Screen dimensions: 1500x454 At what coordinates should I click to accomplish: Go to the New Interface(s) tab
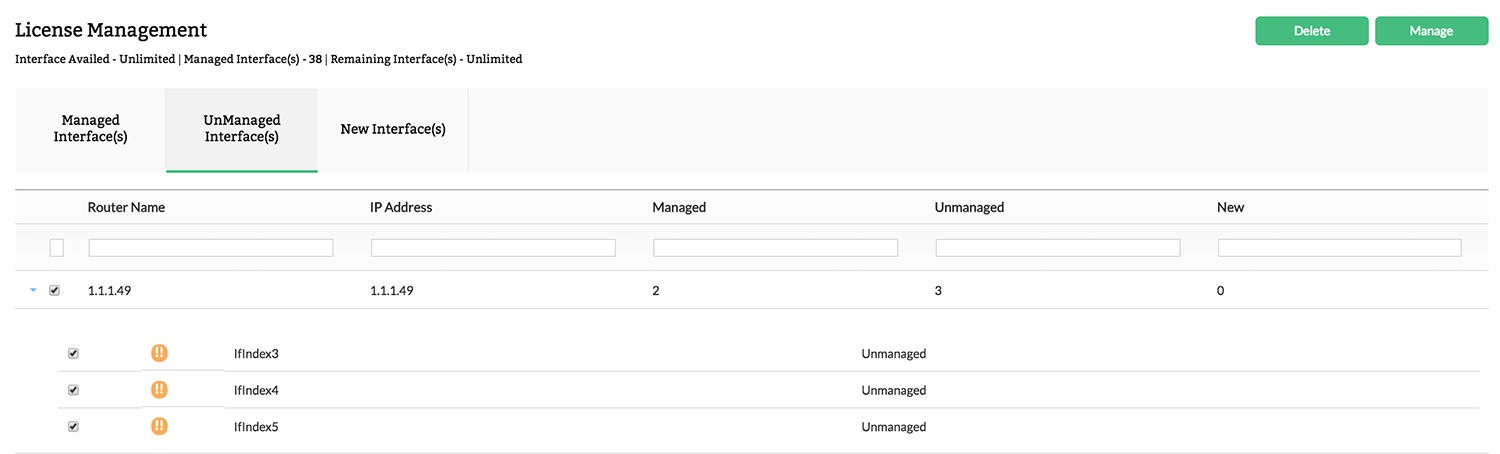click(x=393, y=129)
